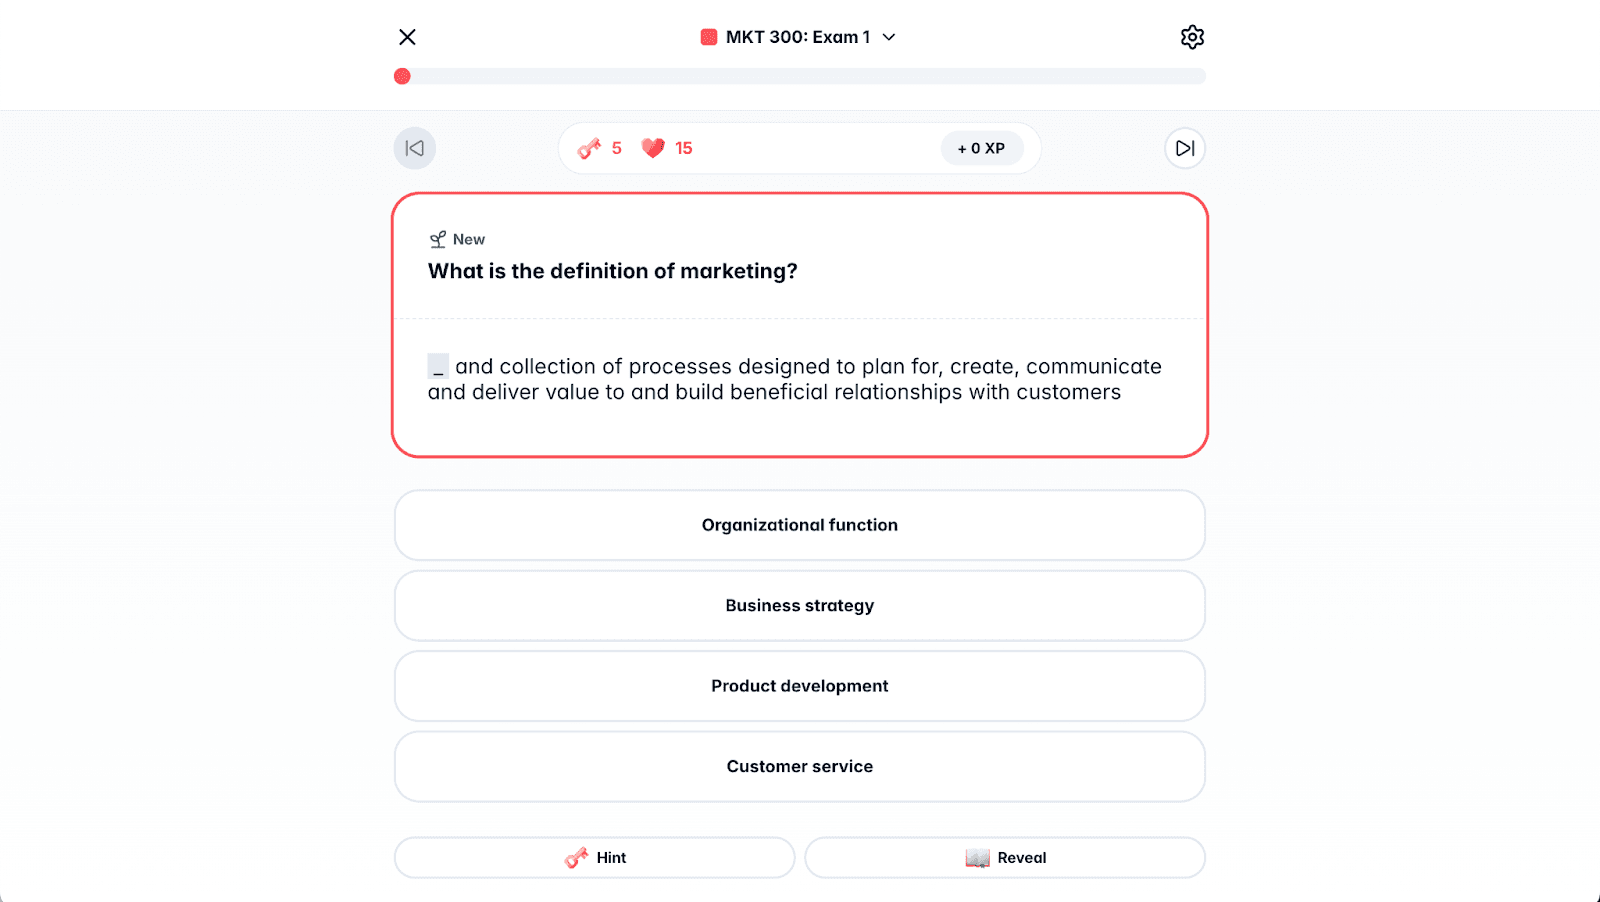Close the exam with the X icon

(x=407, y=37)
